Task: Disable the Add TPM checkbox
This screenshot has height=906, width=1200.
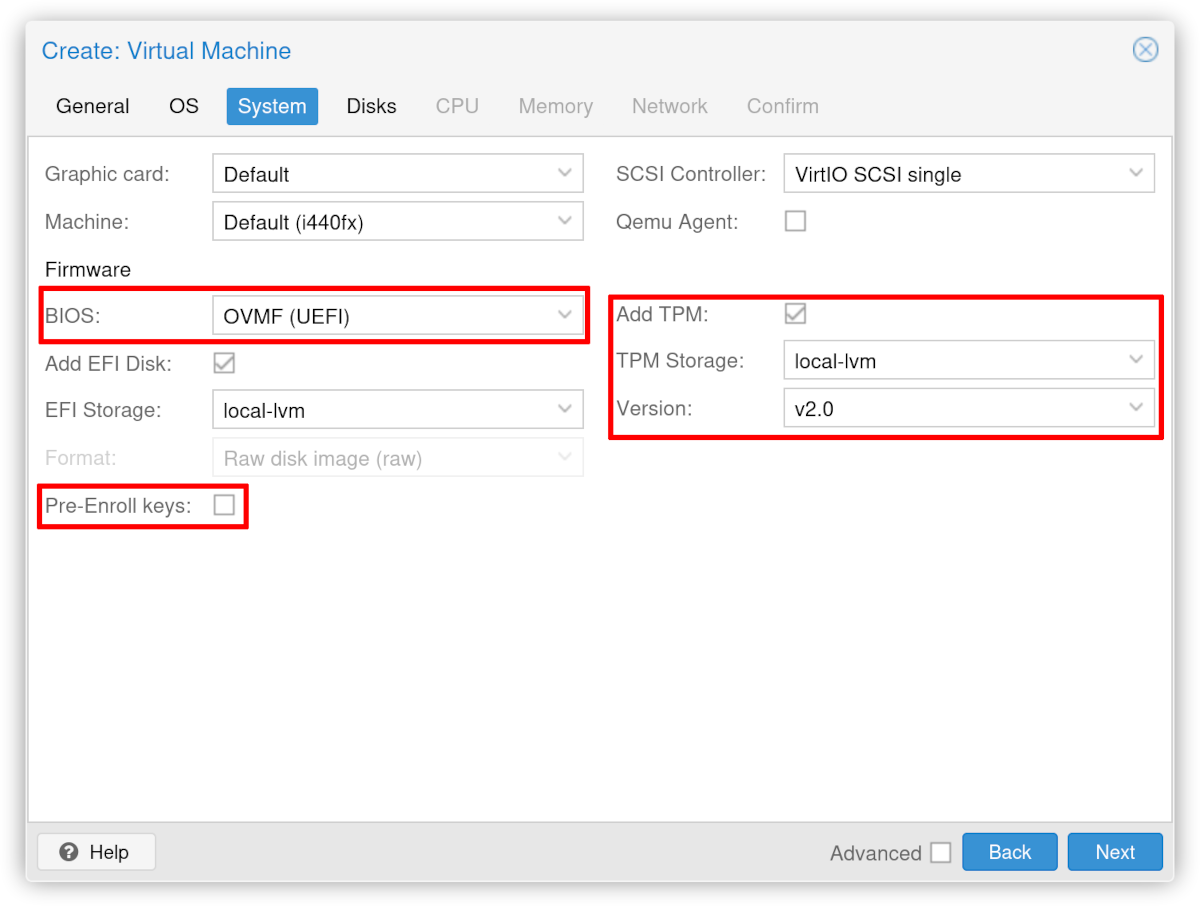Action: pos(795,313)
